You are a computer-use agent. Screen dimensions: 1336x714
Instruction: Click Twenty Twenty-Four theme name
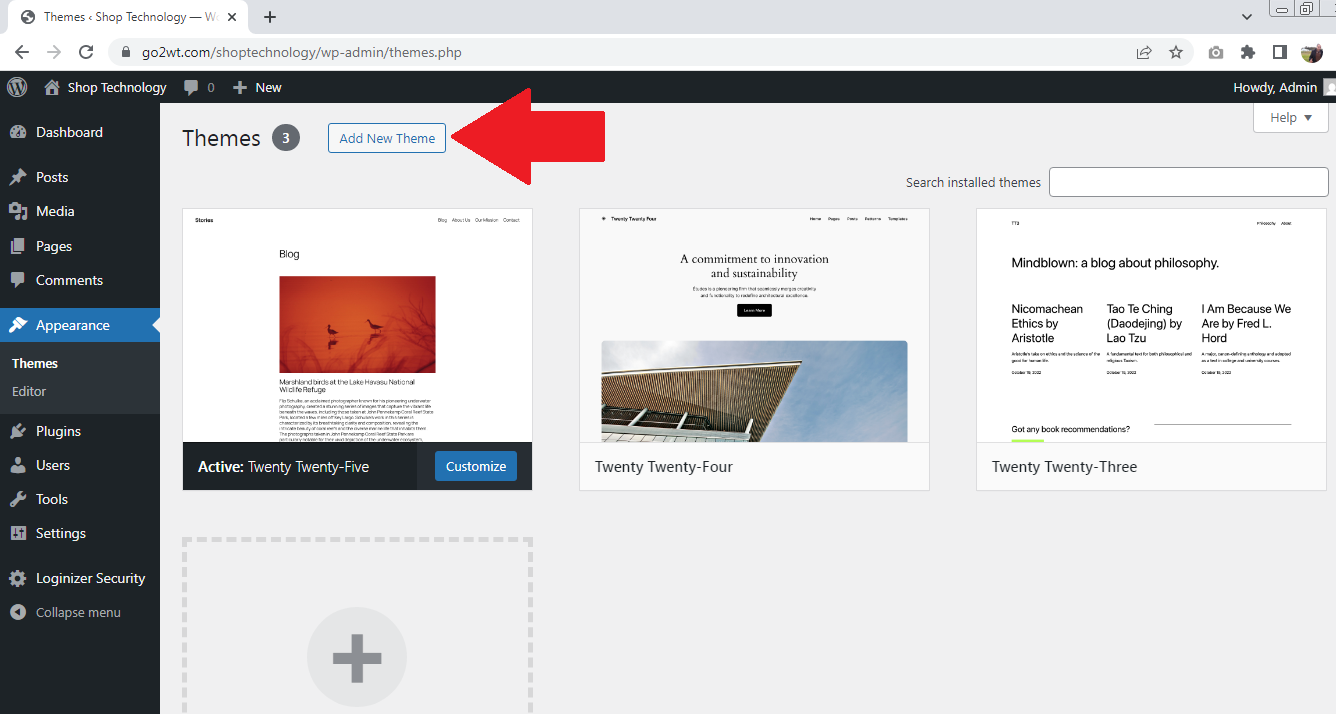tap(664, 466)
